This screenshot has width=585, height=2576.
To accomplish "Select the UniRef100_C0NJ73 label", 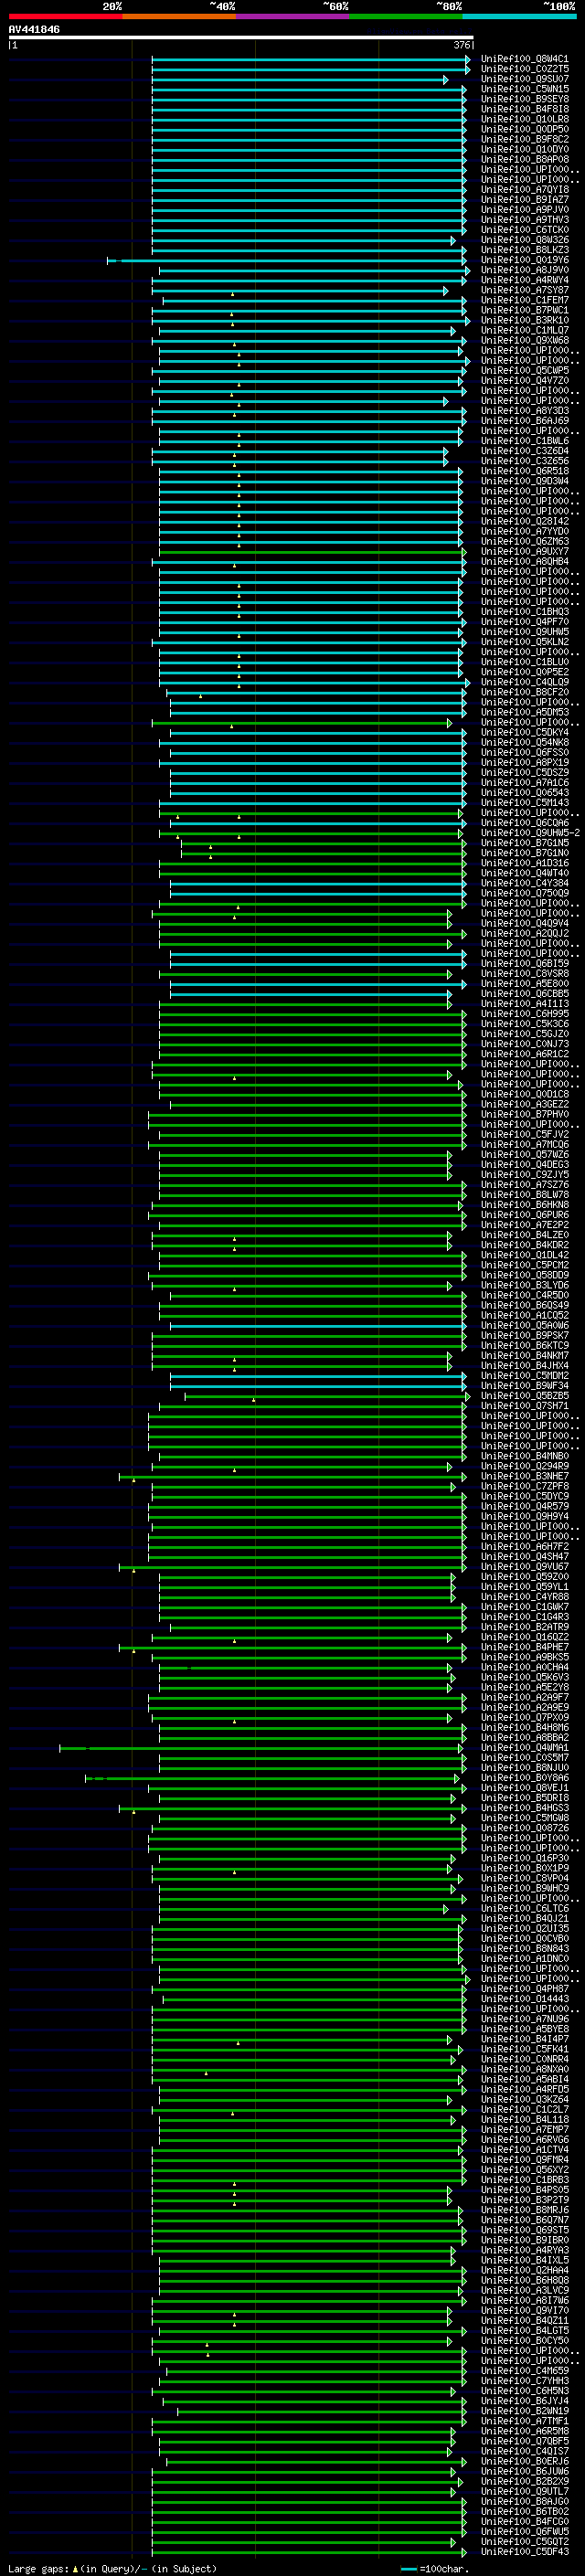I will (524, 1044).
